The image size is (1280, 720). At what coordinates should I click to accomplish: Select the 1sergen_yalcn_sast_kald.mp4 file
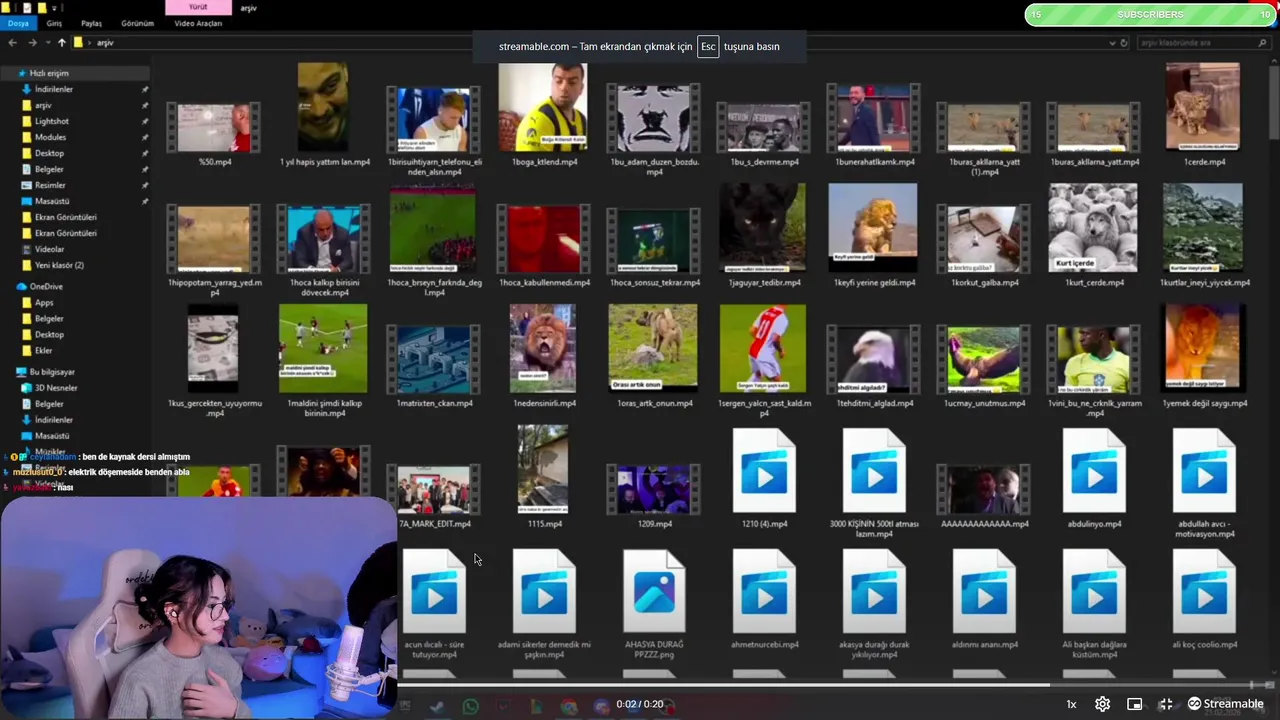pos(762,349)
